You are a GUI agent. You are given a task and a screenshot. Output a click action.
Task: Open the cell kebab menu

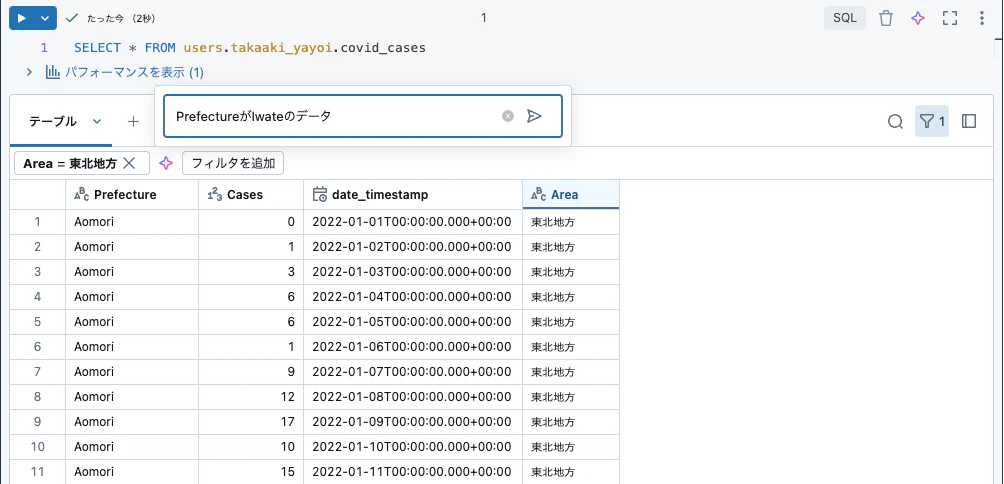(982, 19)
